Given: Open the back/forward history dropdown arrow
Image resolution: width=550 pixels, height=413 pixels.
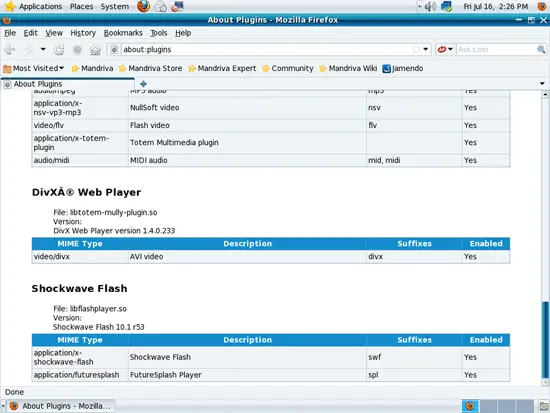Looking at the screenshot, I should tap(43, 49).
